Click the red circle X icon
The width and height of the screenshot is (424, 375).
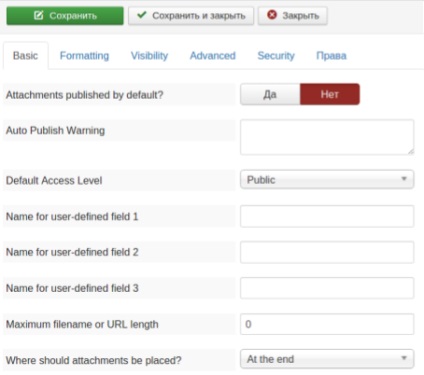click(x=272, y=15)
